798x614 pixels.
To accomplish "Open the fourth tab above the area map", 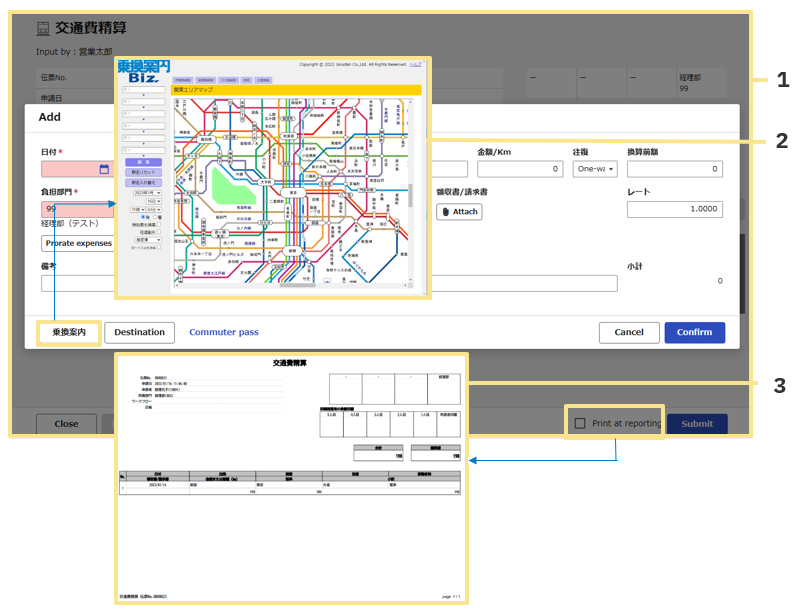I will [x=246, y=80].
